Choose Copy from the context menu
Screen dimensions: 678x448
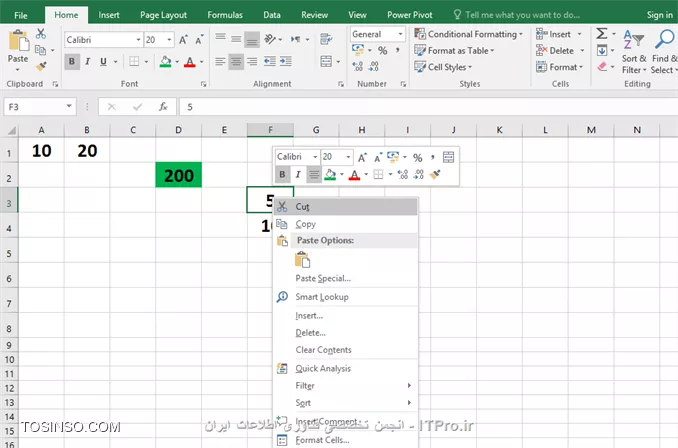click(x=346, y=224)
